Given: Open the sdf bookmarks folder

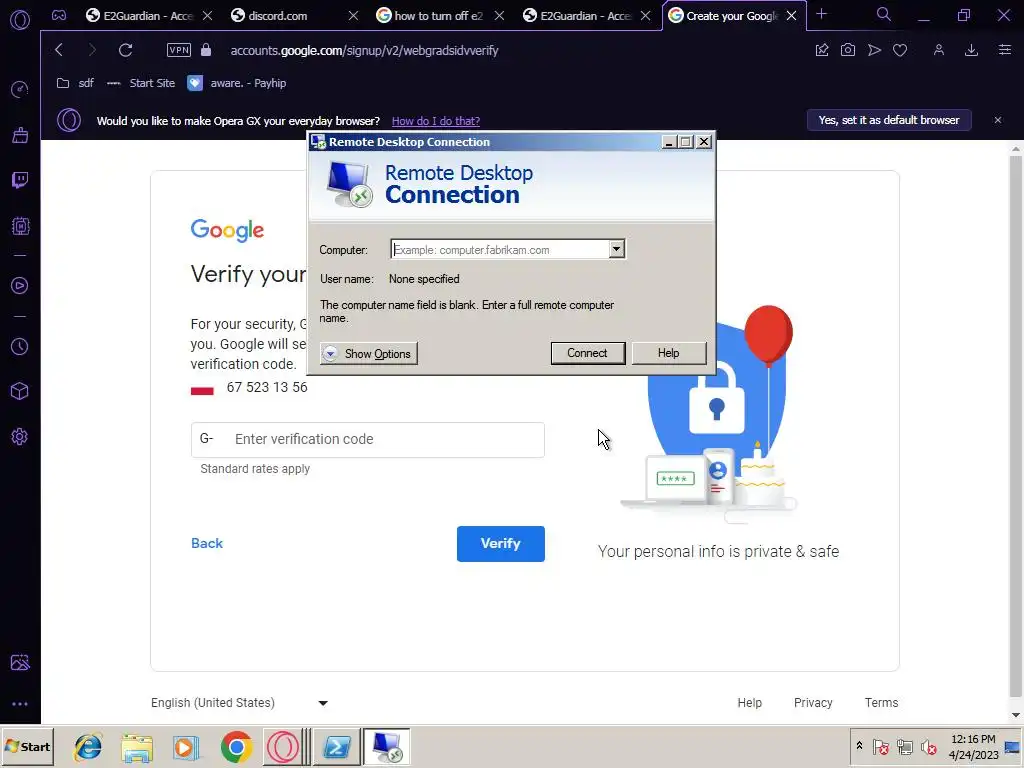Looking at the screenshot, I should pyautogui.click(x=75, y=83).
